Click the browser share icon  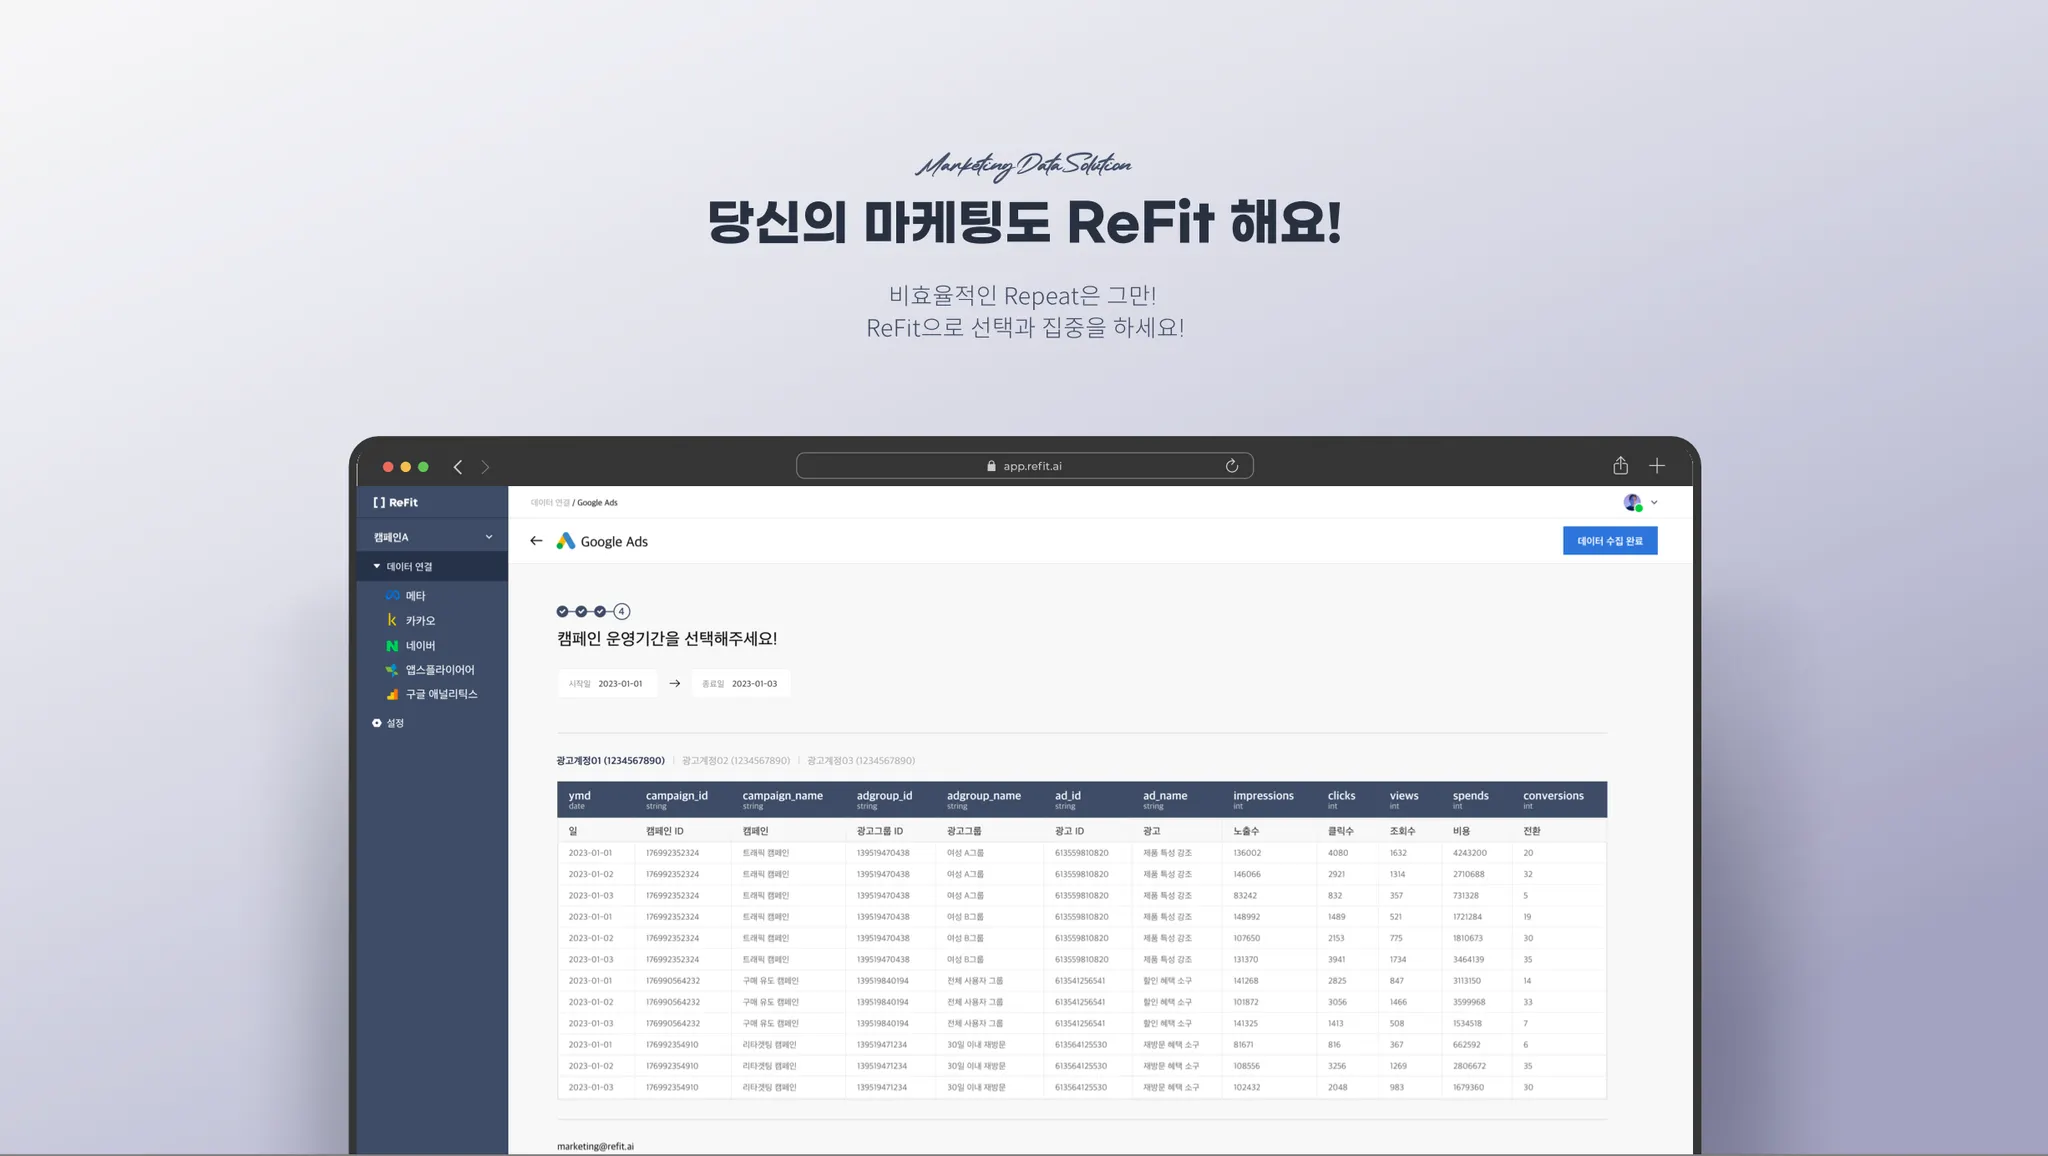point(1620,466)
